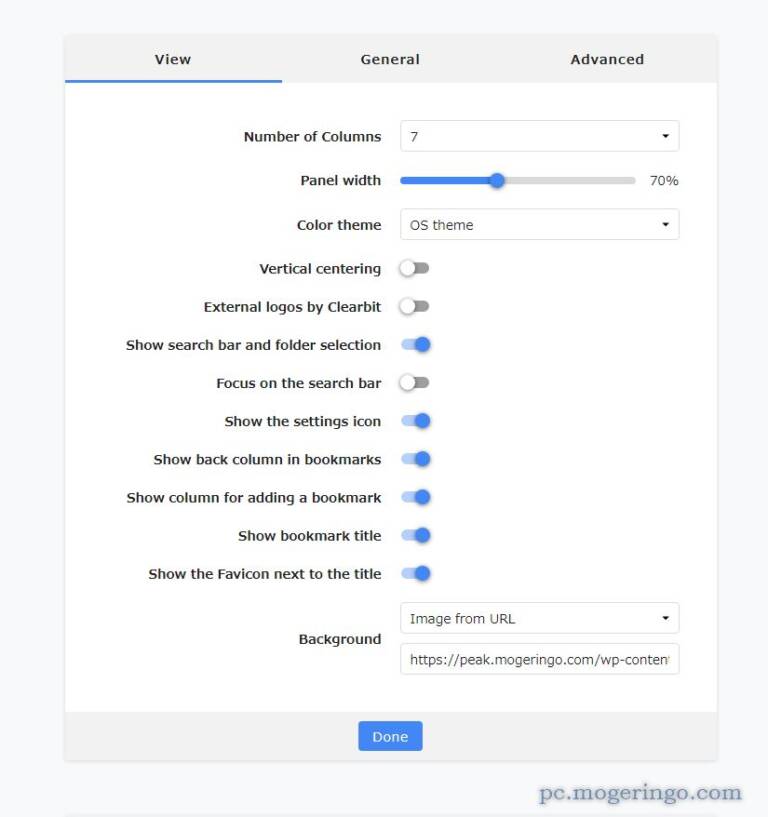
Task: Toggle Show bookmark title switch
Action: [415, 536]
